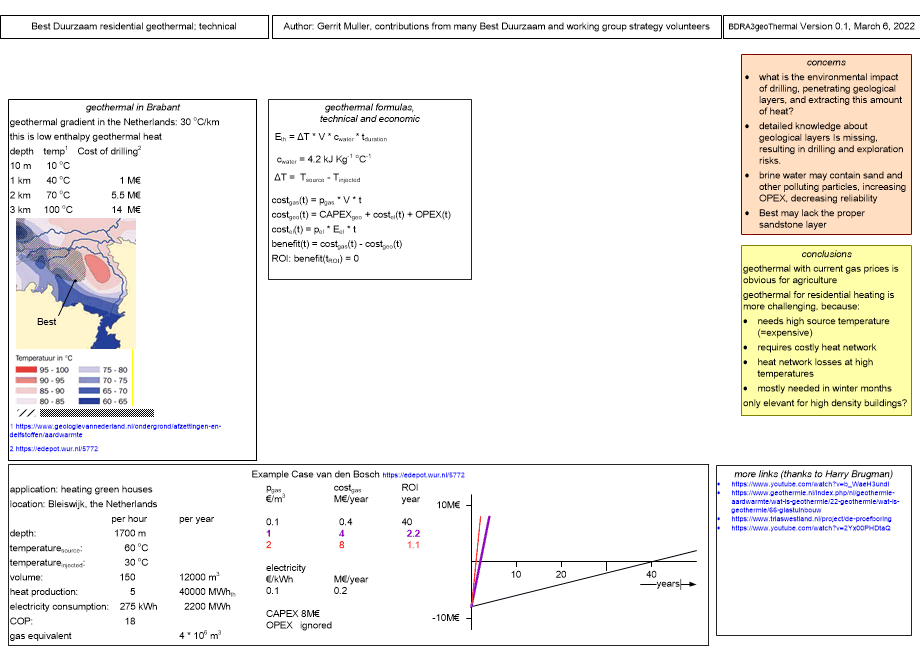920x660 pixels.
Task: Click the 60 - 65 legend color swatch
Action: click(89, 401)
